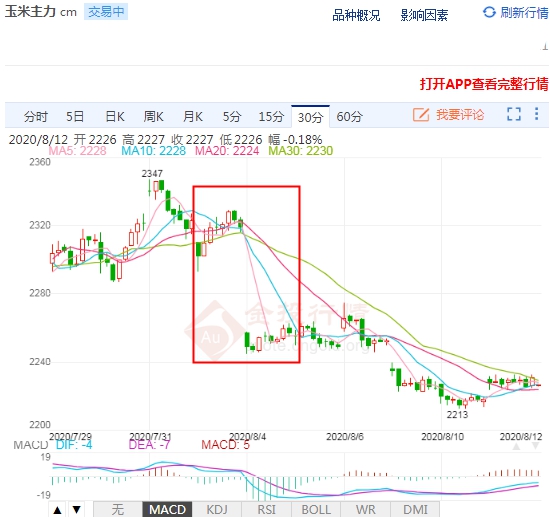Click the MA30: 2230 legend label
Viewport: 550px width, 517px height.
(301, 151)
